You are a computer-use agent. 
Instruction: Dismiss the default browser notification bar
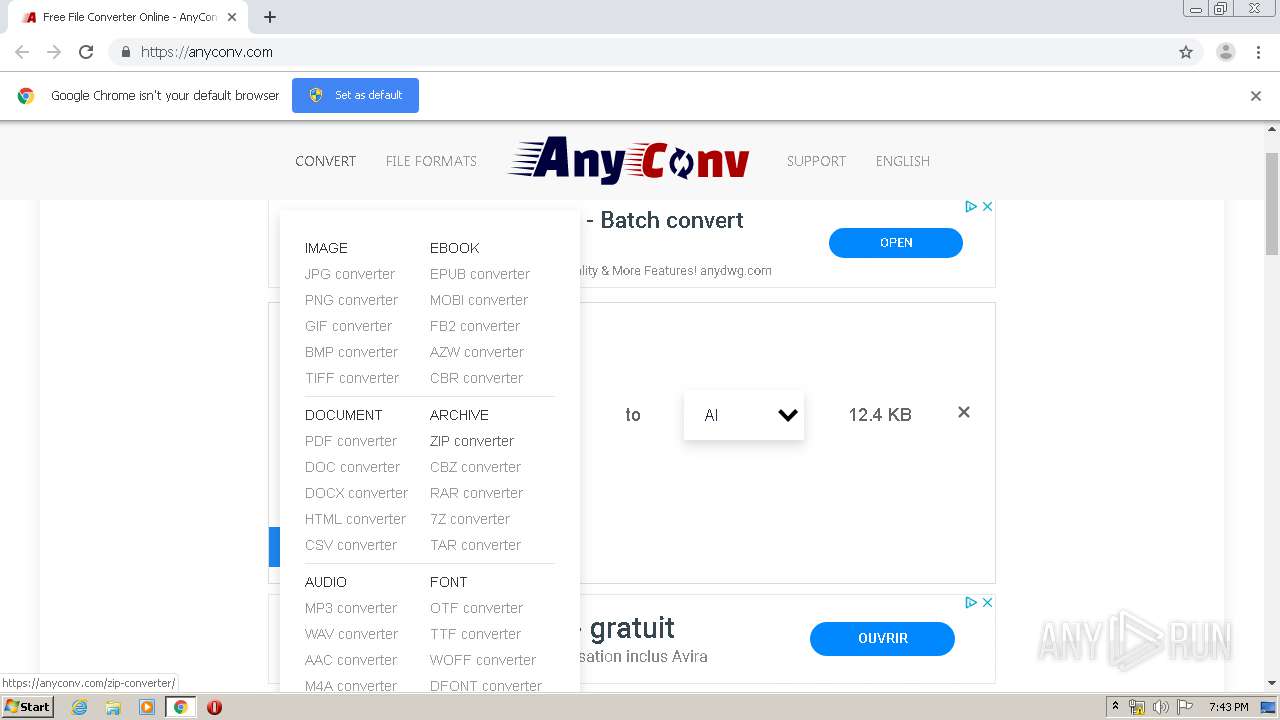pyautogui.click(x=1256, y=96)
